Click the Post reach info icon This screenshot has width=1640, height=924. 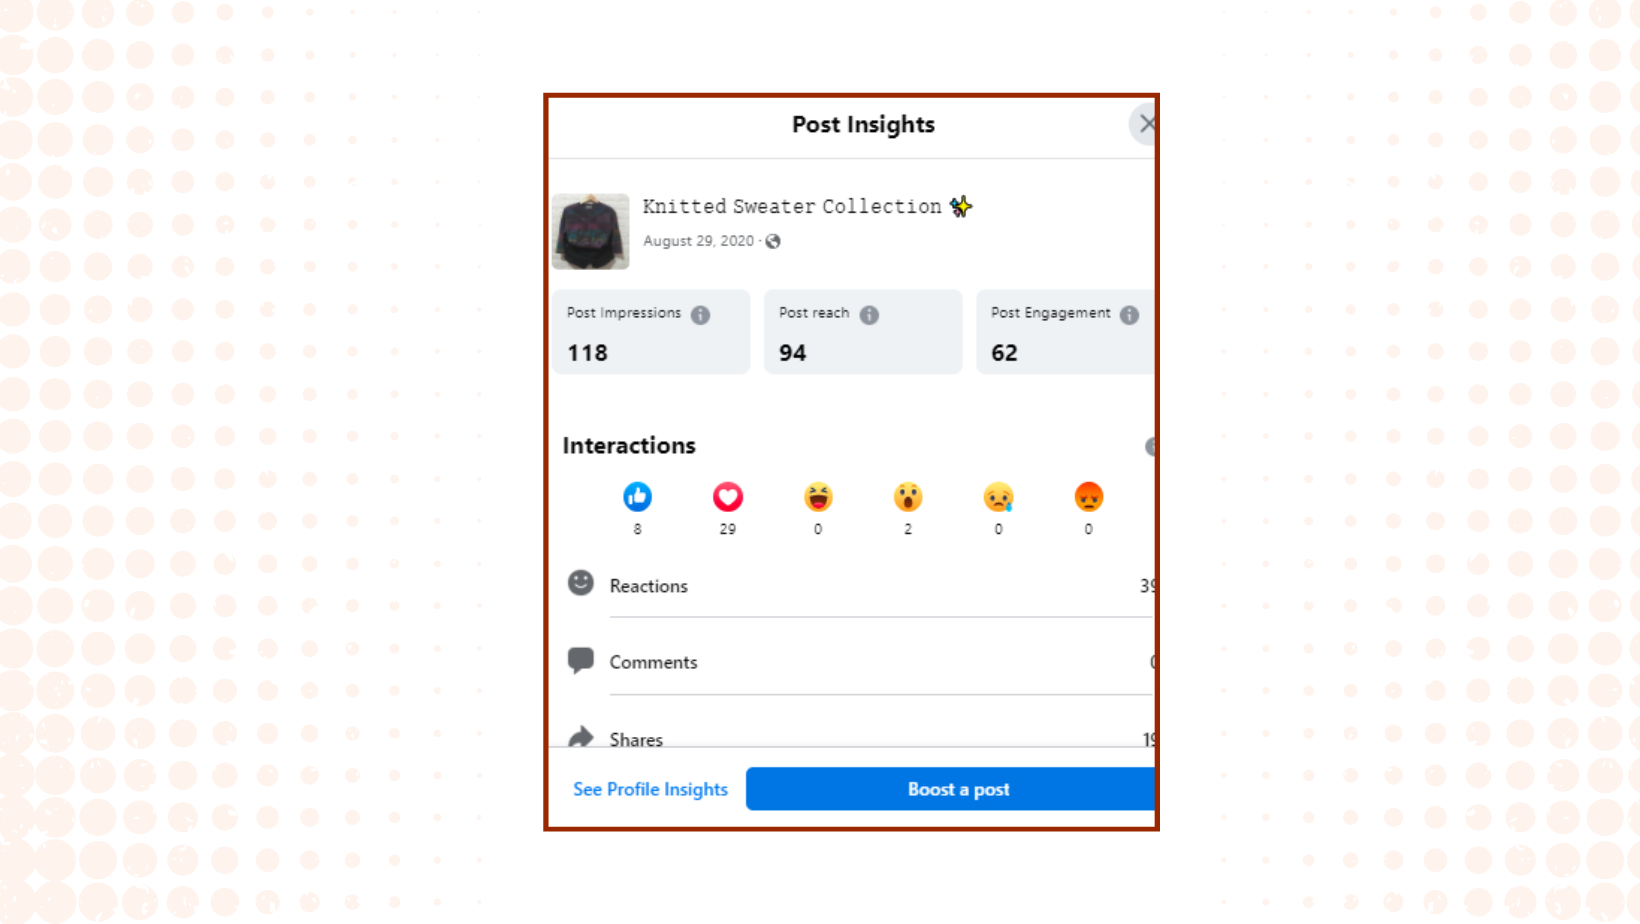pos(869,315)
